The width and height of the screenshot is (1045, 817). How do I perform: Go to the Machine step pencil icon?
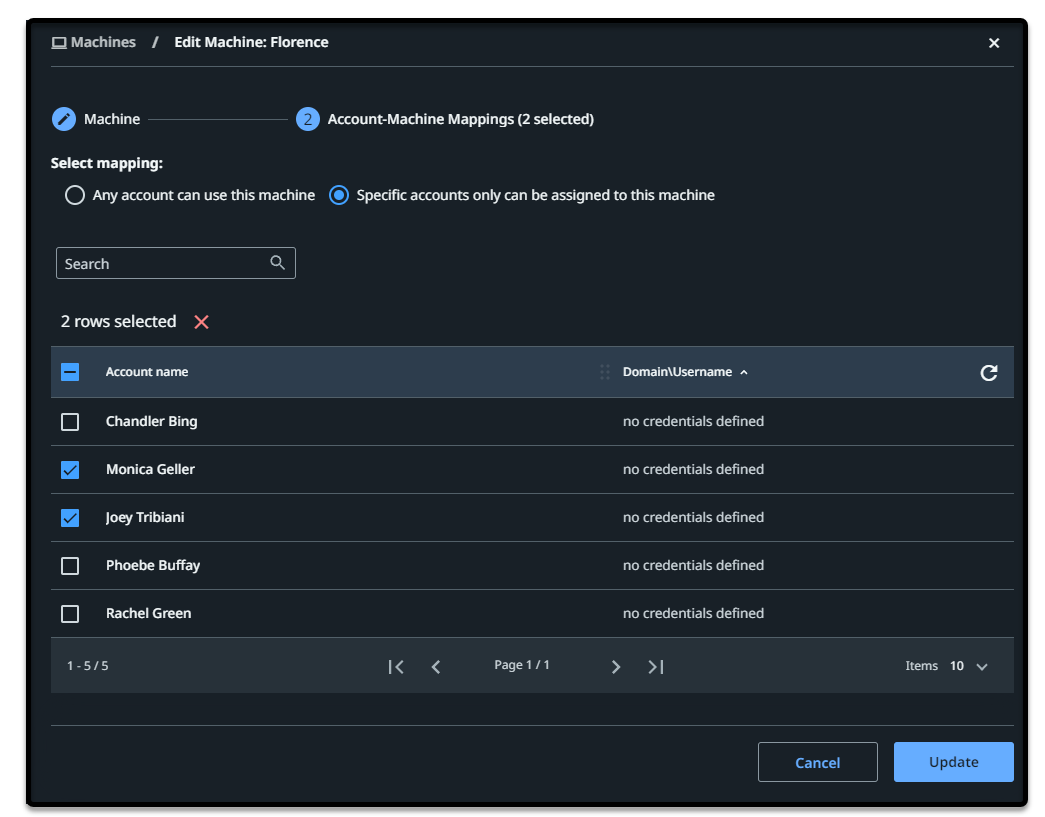coord(64,119)
